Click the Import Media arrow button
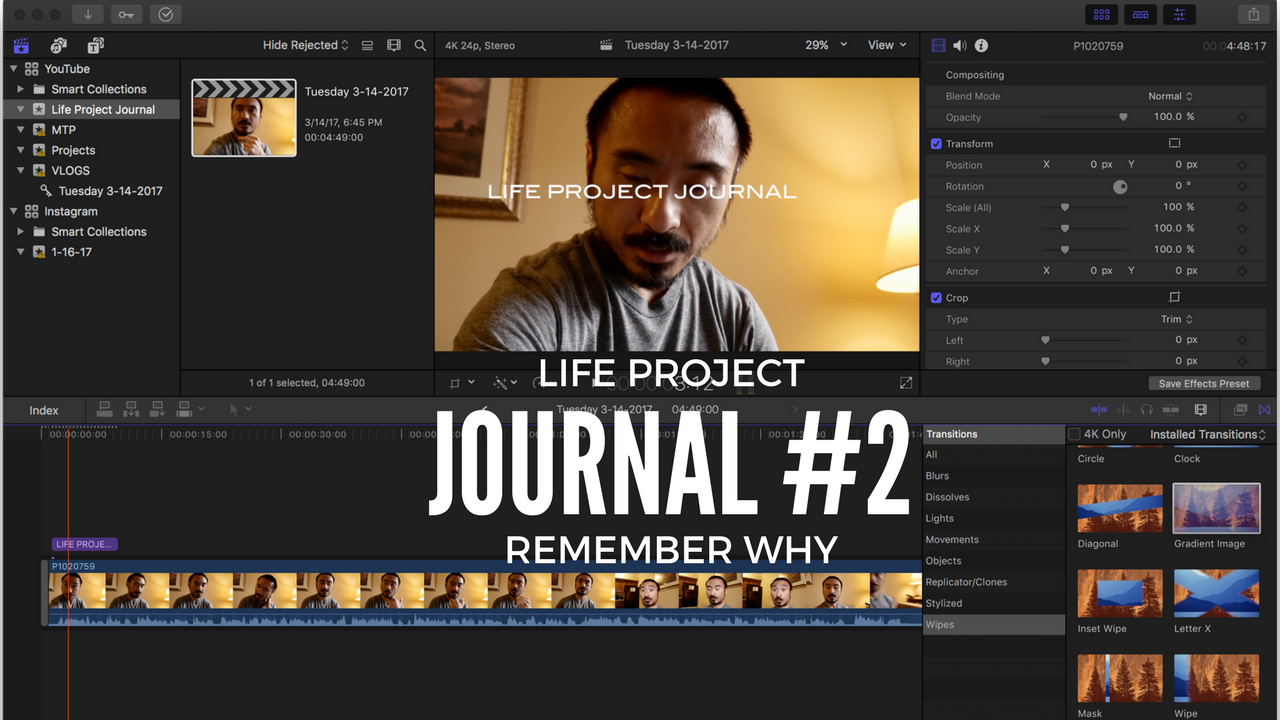 [x=88, y=14]
